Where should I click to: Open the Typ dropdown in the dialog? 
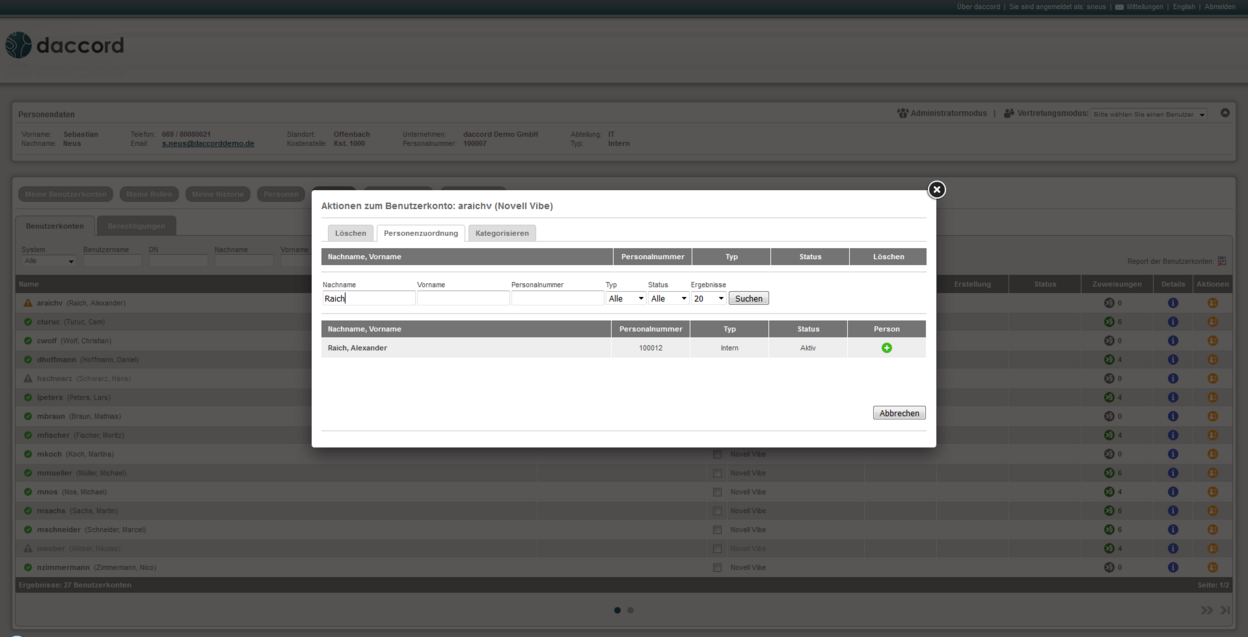point(625,298)
